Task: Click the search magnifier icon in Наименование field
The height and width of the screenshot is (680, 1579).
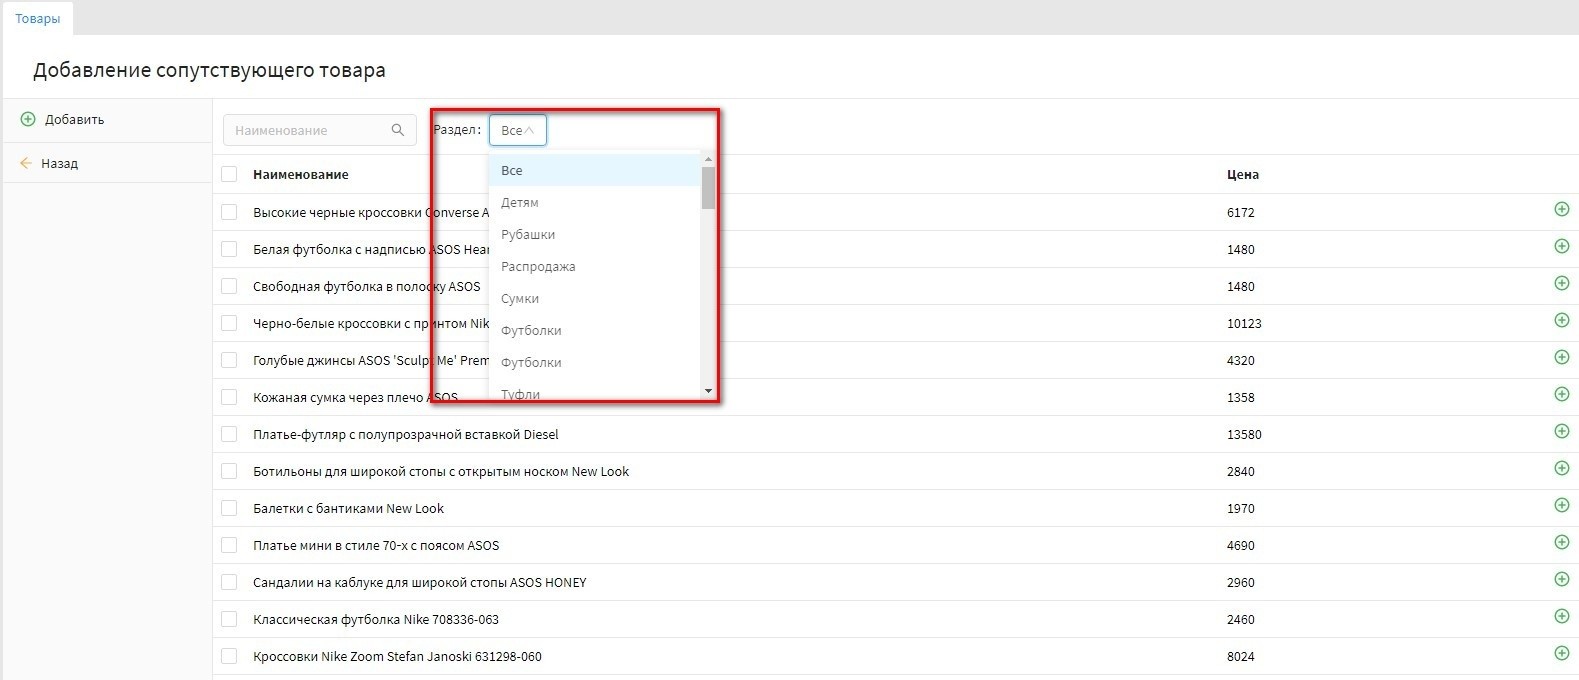Action: tap(397, 130)
